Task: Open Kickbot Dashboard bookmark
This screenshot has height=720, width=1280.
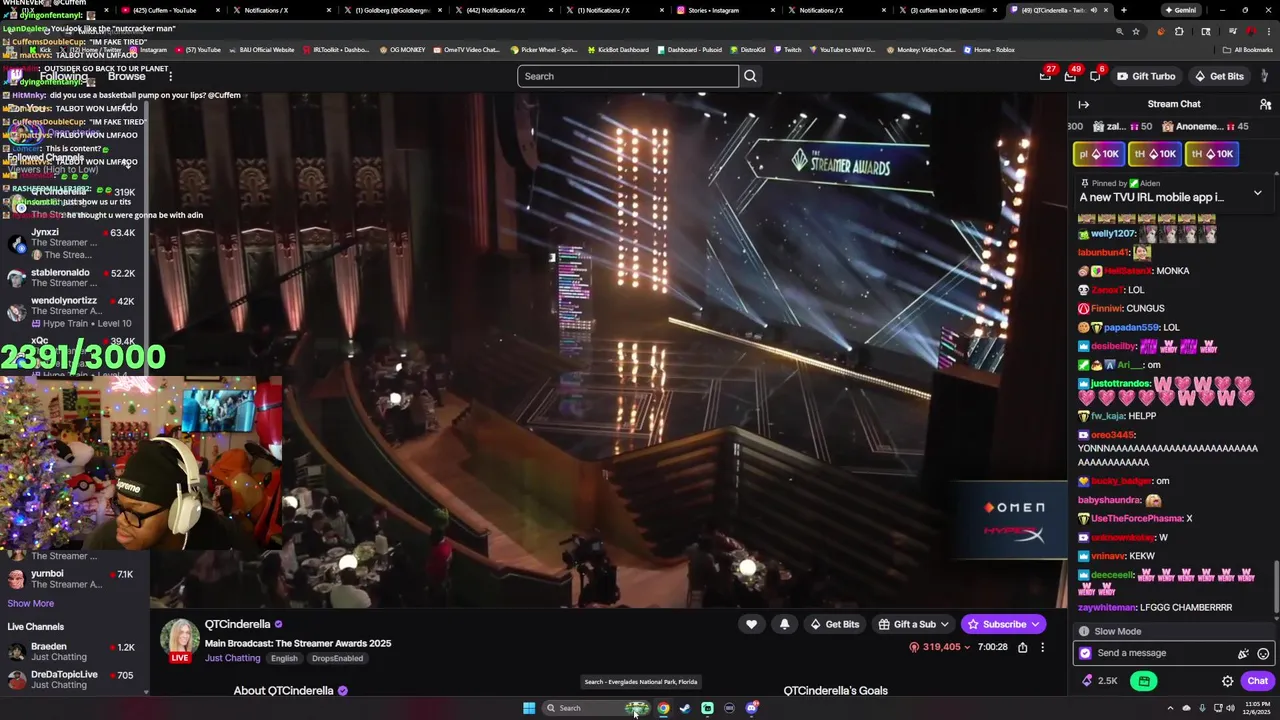Action: 617,49
